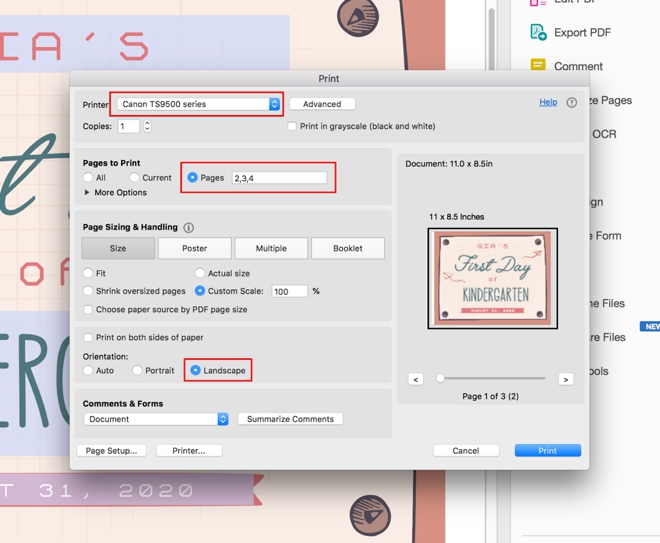Cancel the Print dialog
This screenshot has height=543, width=660.
click(466, 451)
